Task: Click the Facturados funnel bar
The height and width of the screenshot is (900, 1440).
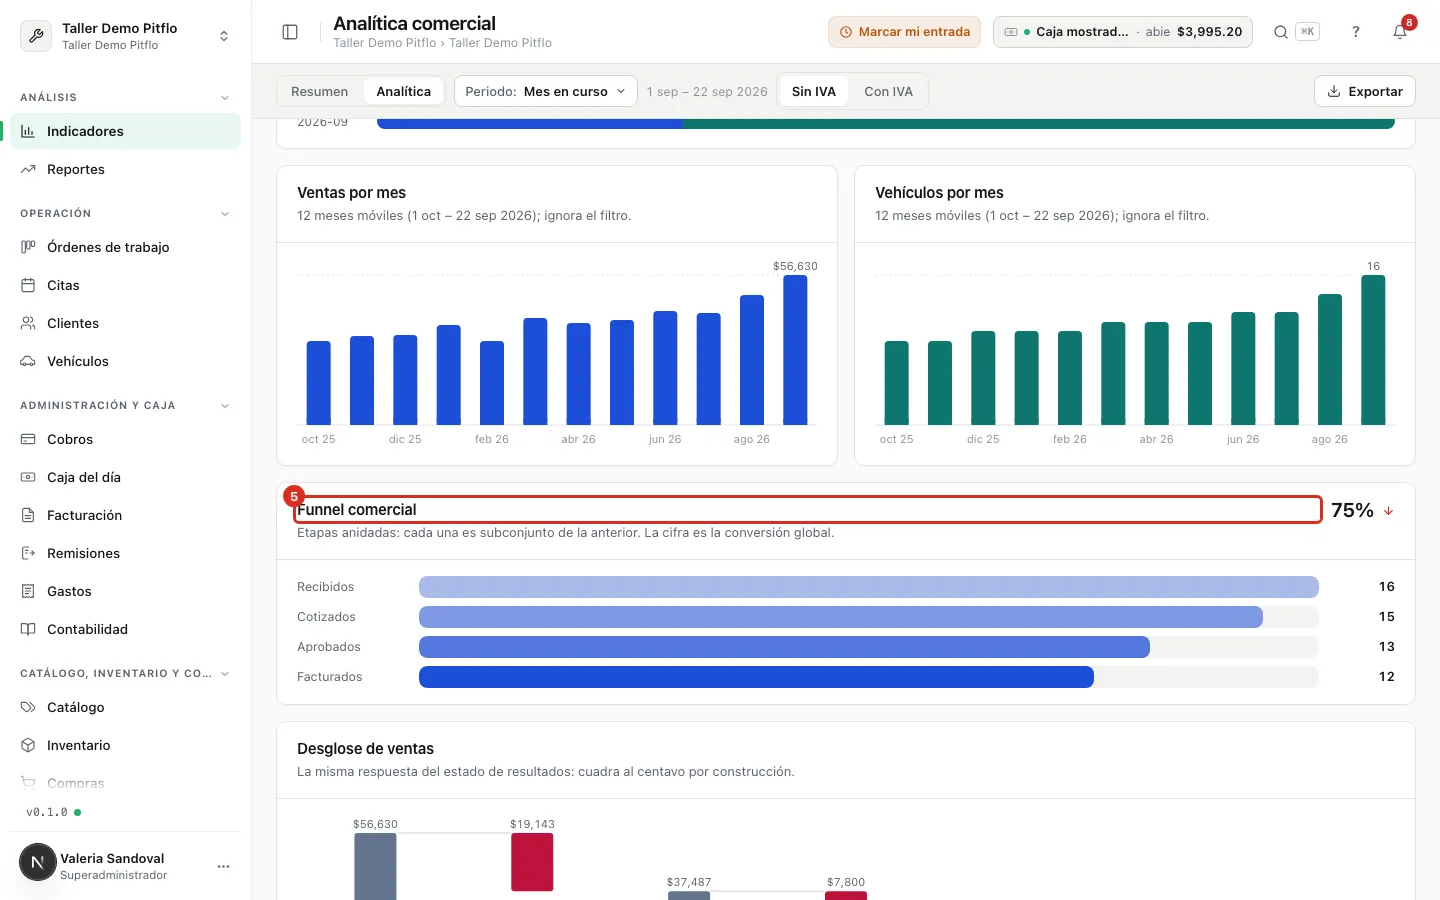Action: pos(756,677)
